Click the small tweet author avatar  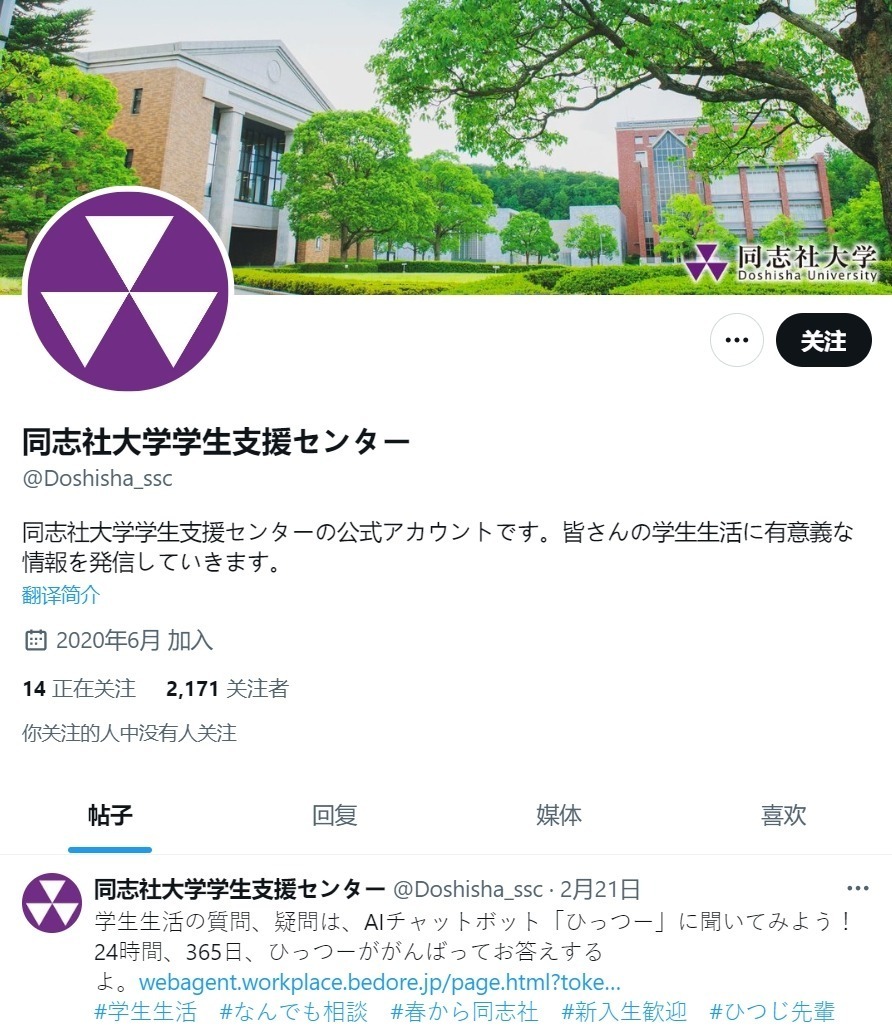point(52,903)
